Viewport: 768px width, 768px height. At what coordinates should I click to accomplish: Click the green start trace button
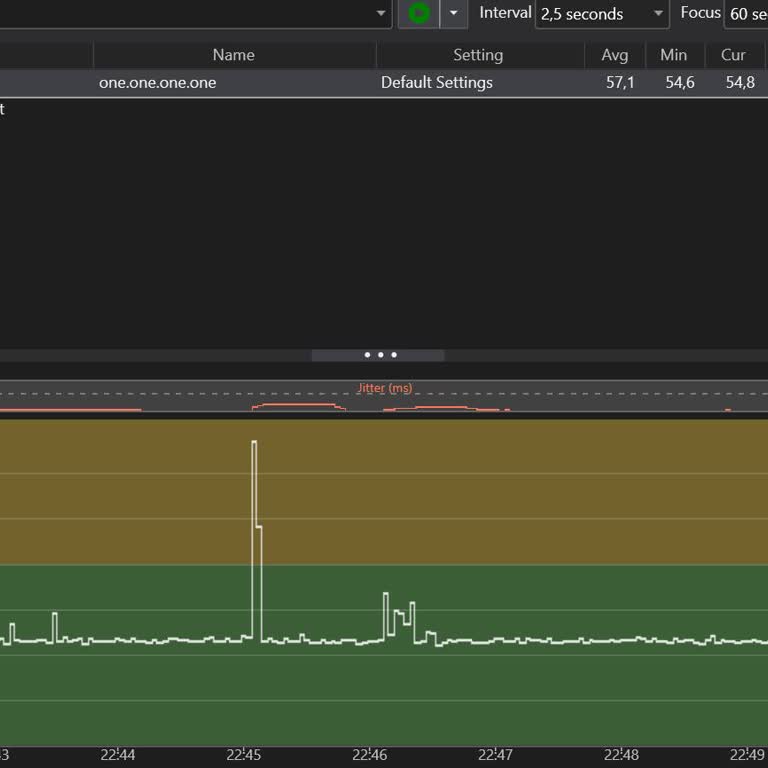(x=419, y=13)
